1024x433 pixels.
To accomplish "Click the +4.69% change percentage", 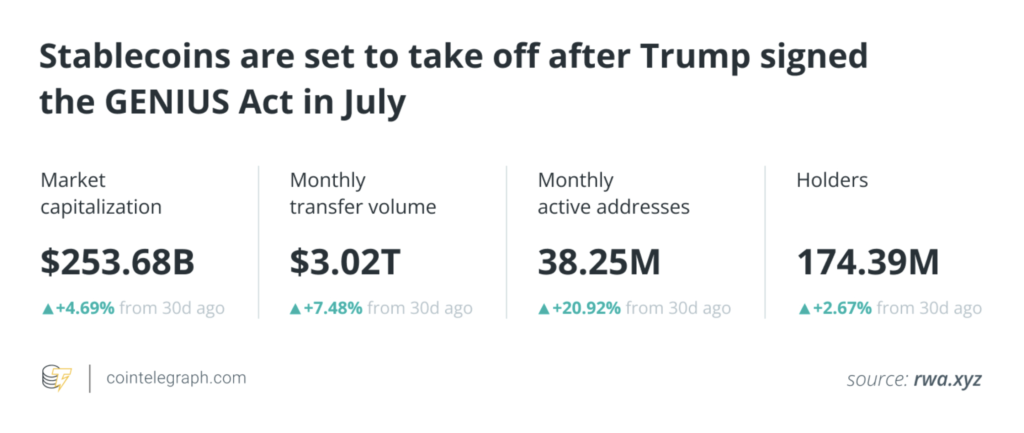I will coord(85,308).
